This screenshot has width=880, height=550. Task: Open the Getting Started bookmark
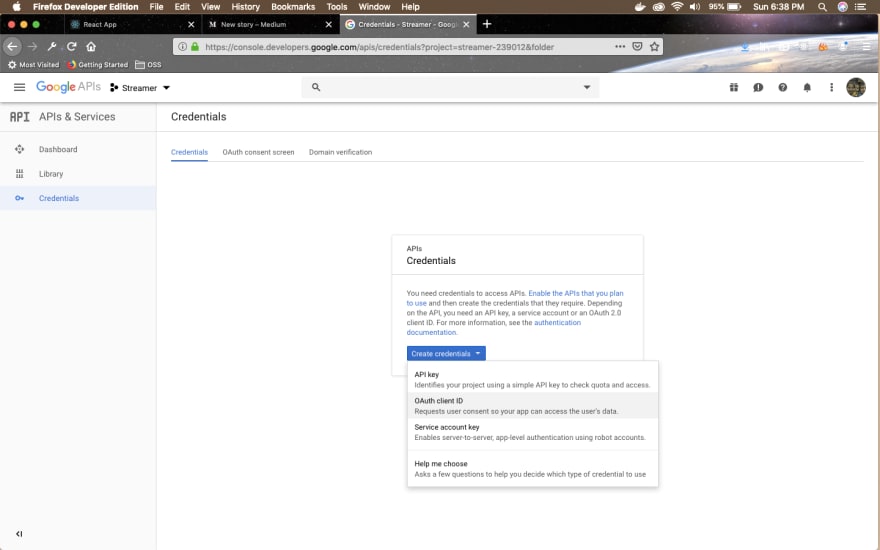[98, 65]
